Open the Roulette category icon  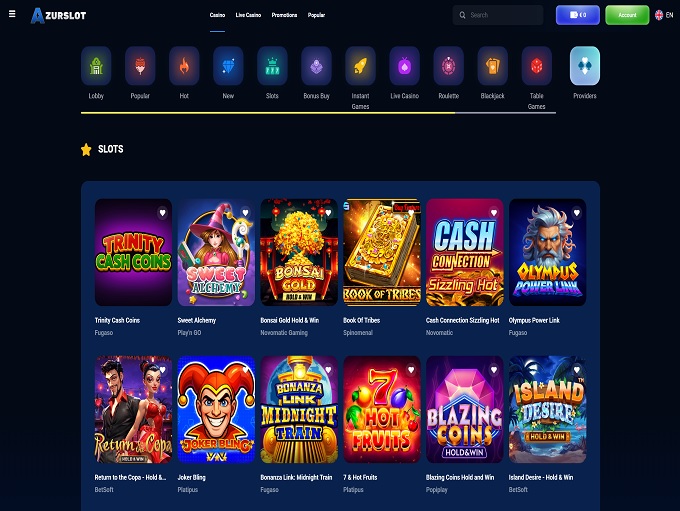pos(448,66)
